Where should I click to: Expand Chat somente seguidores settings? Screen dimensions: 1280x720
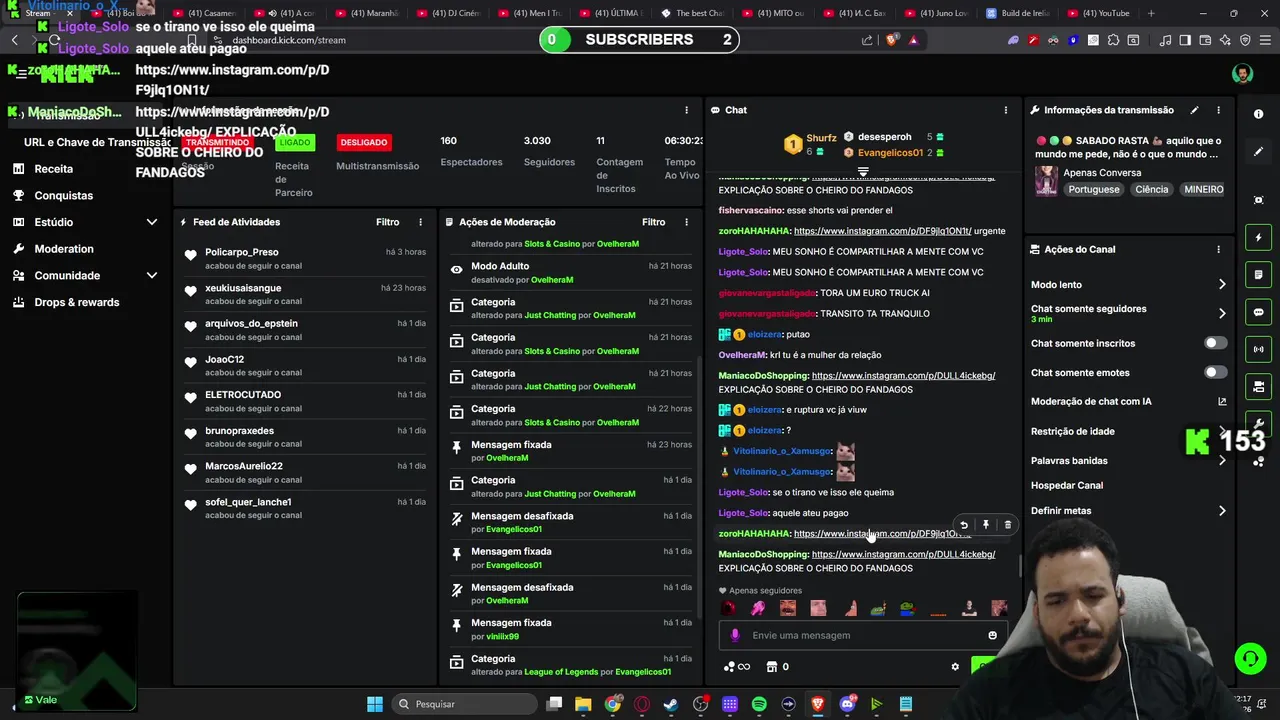pyautogui.click(x=1221, y=313)
